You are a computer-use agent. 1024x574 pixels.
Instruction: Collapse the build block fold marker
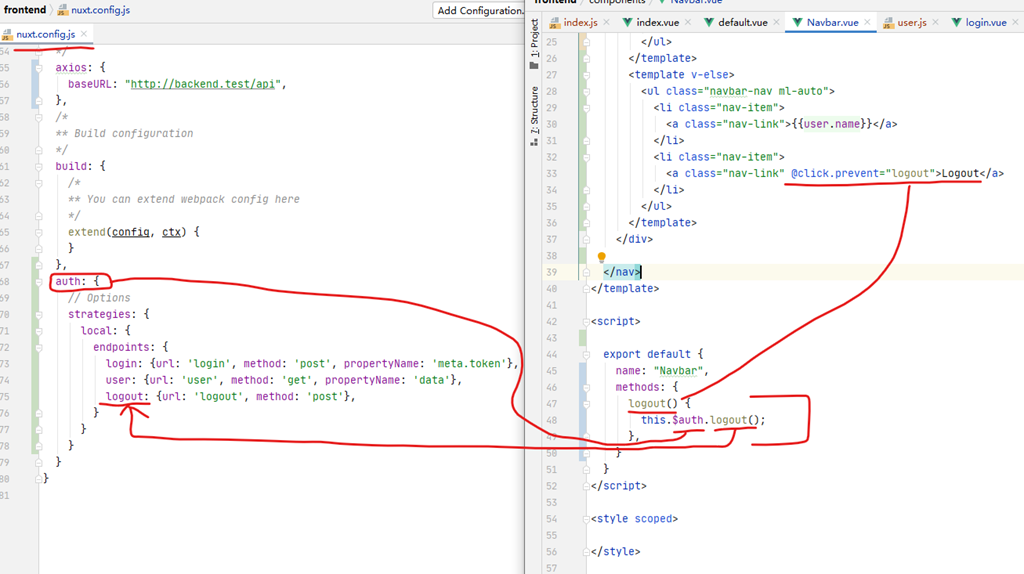pyautogui.click(x=39, y=167)
